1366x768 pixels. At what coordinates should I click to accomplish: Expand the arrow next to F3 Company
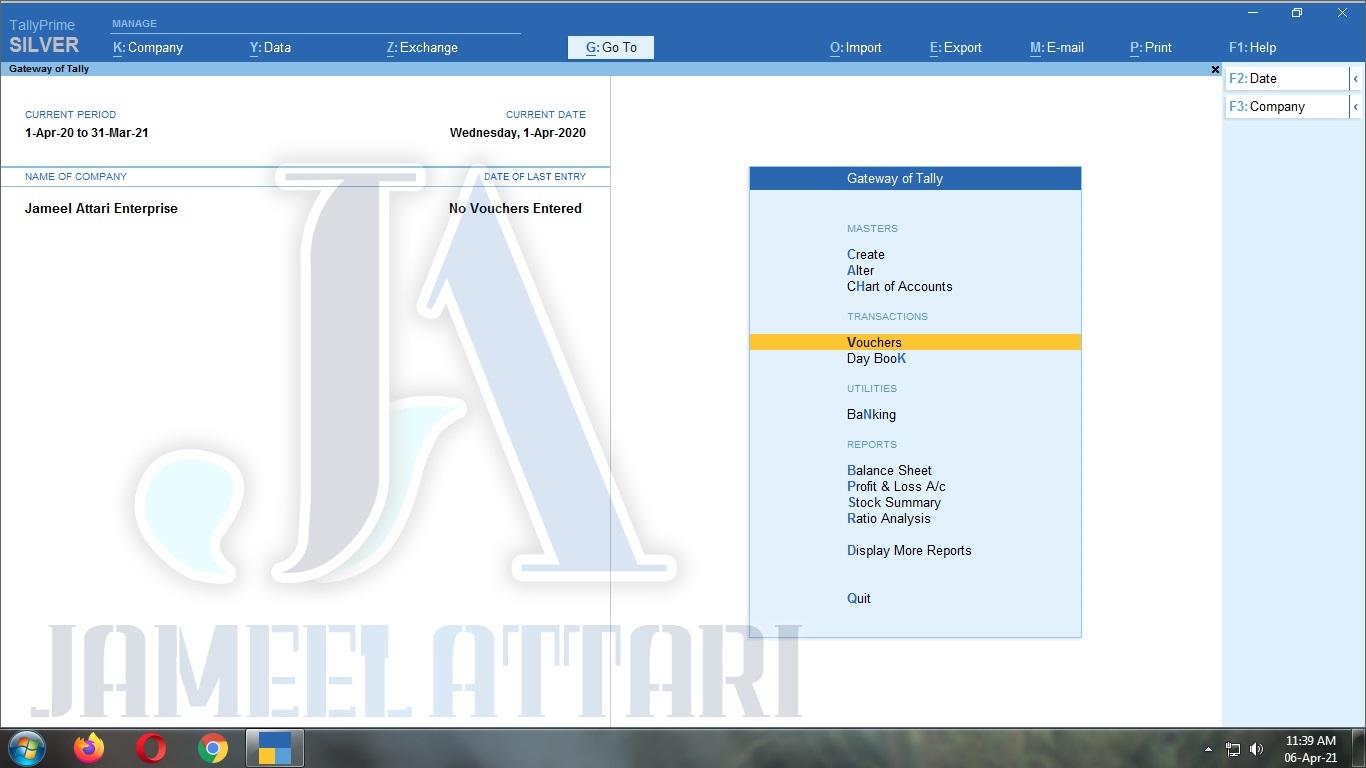click(1356, 106)
